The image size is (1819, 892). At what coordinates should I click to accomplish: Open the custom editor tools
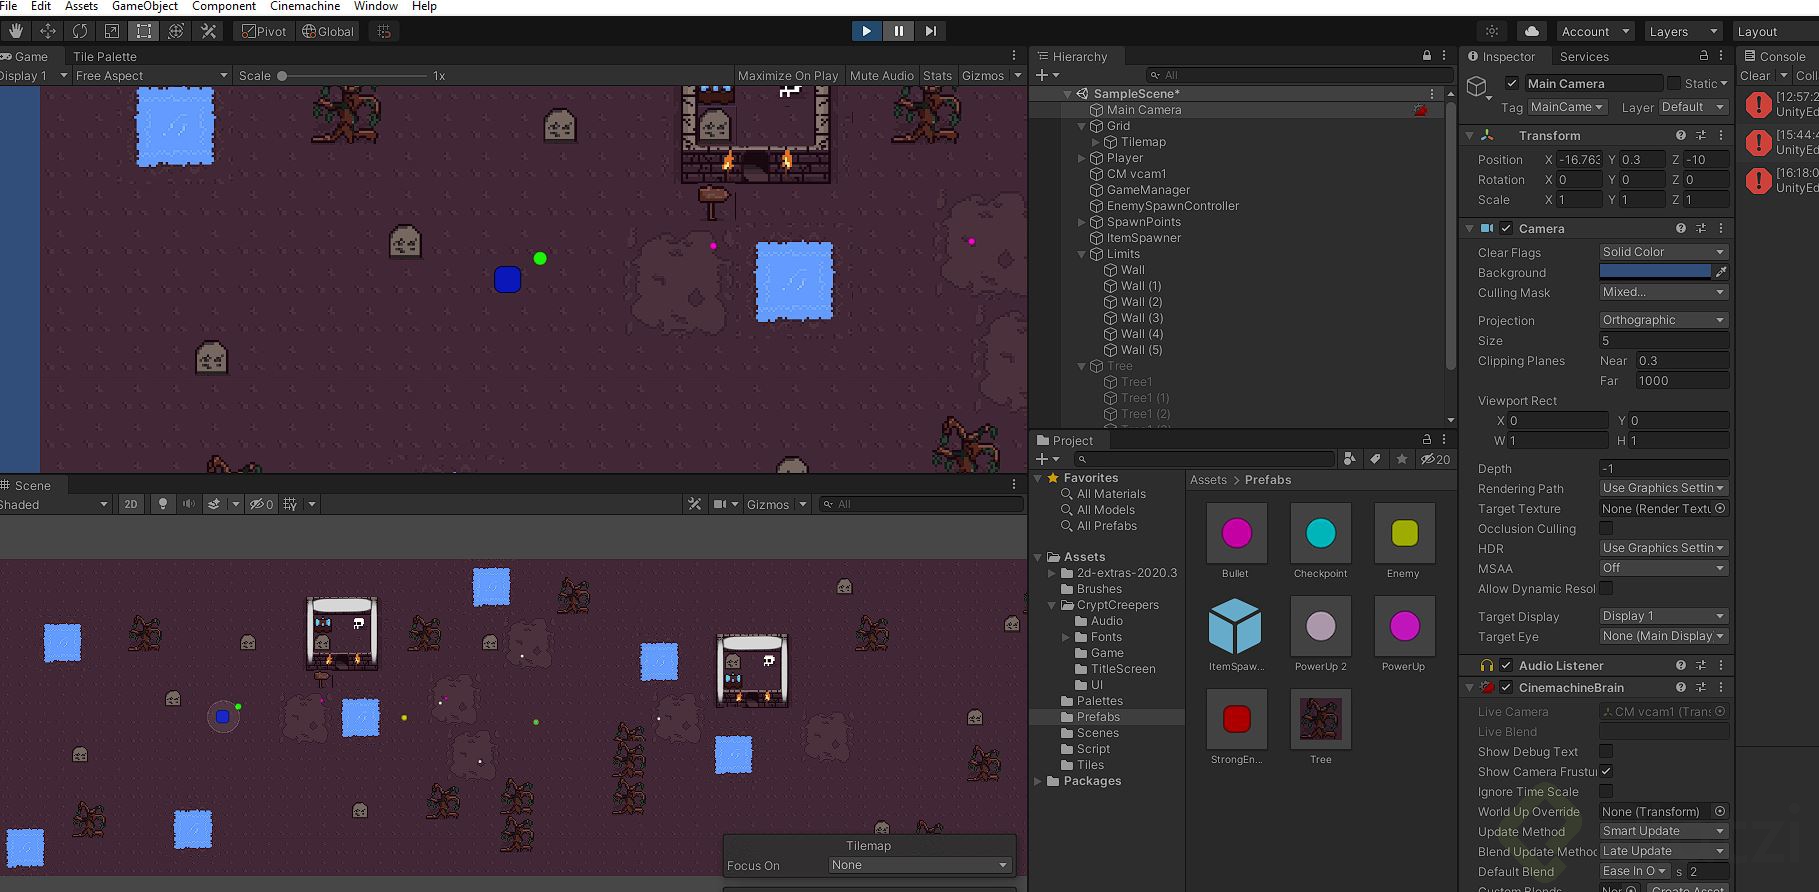[208, 31]
